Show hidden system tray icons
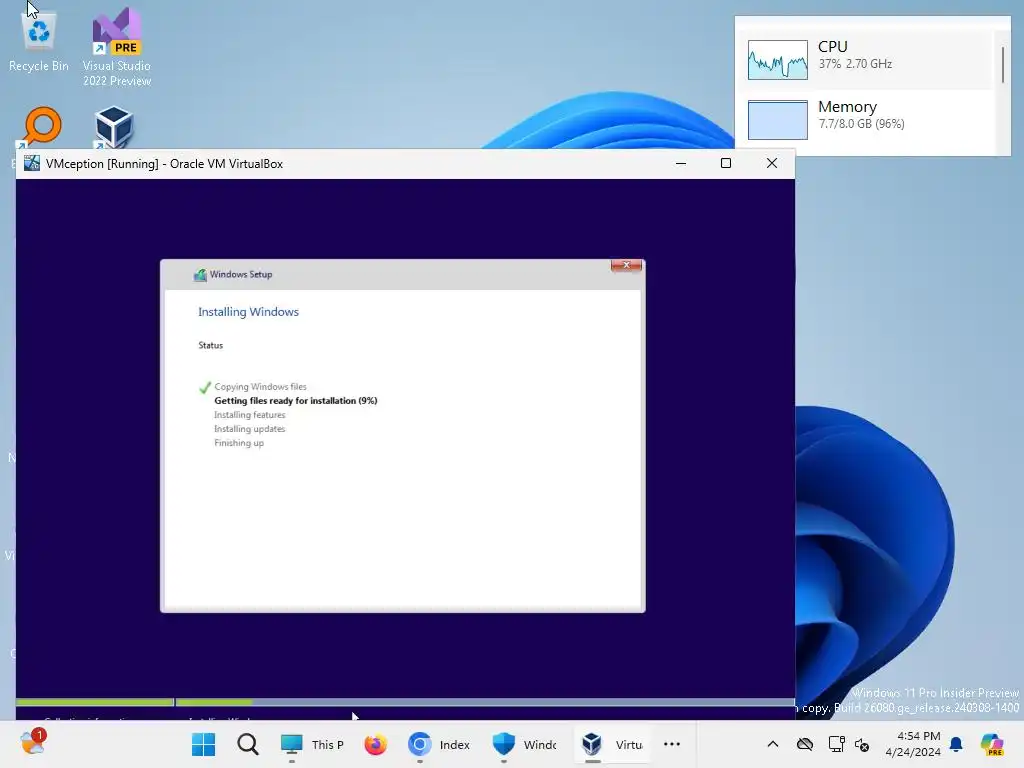This screenshot has width=1024, height=768. click(x=773, y=744)
